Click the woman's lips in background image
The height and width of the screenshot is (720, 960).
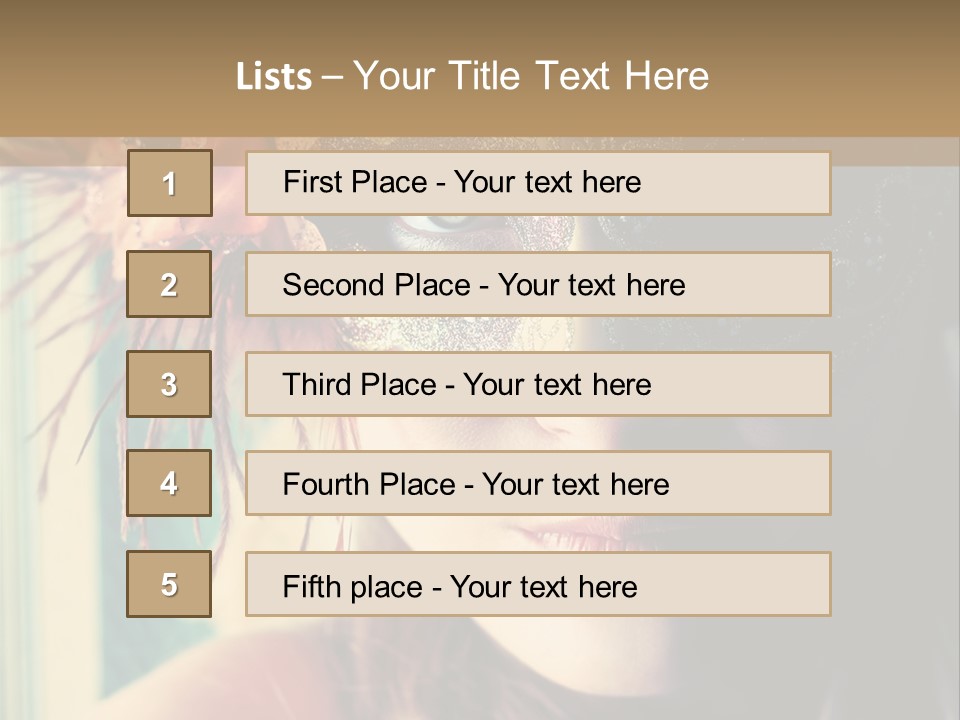580,532
